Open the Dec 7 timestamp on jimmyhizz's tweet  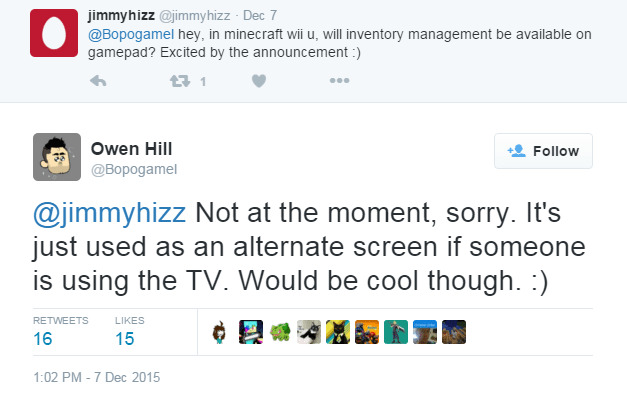(260, 16)
